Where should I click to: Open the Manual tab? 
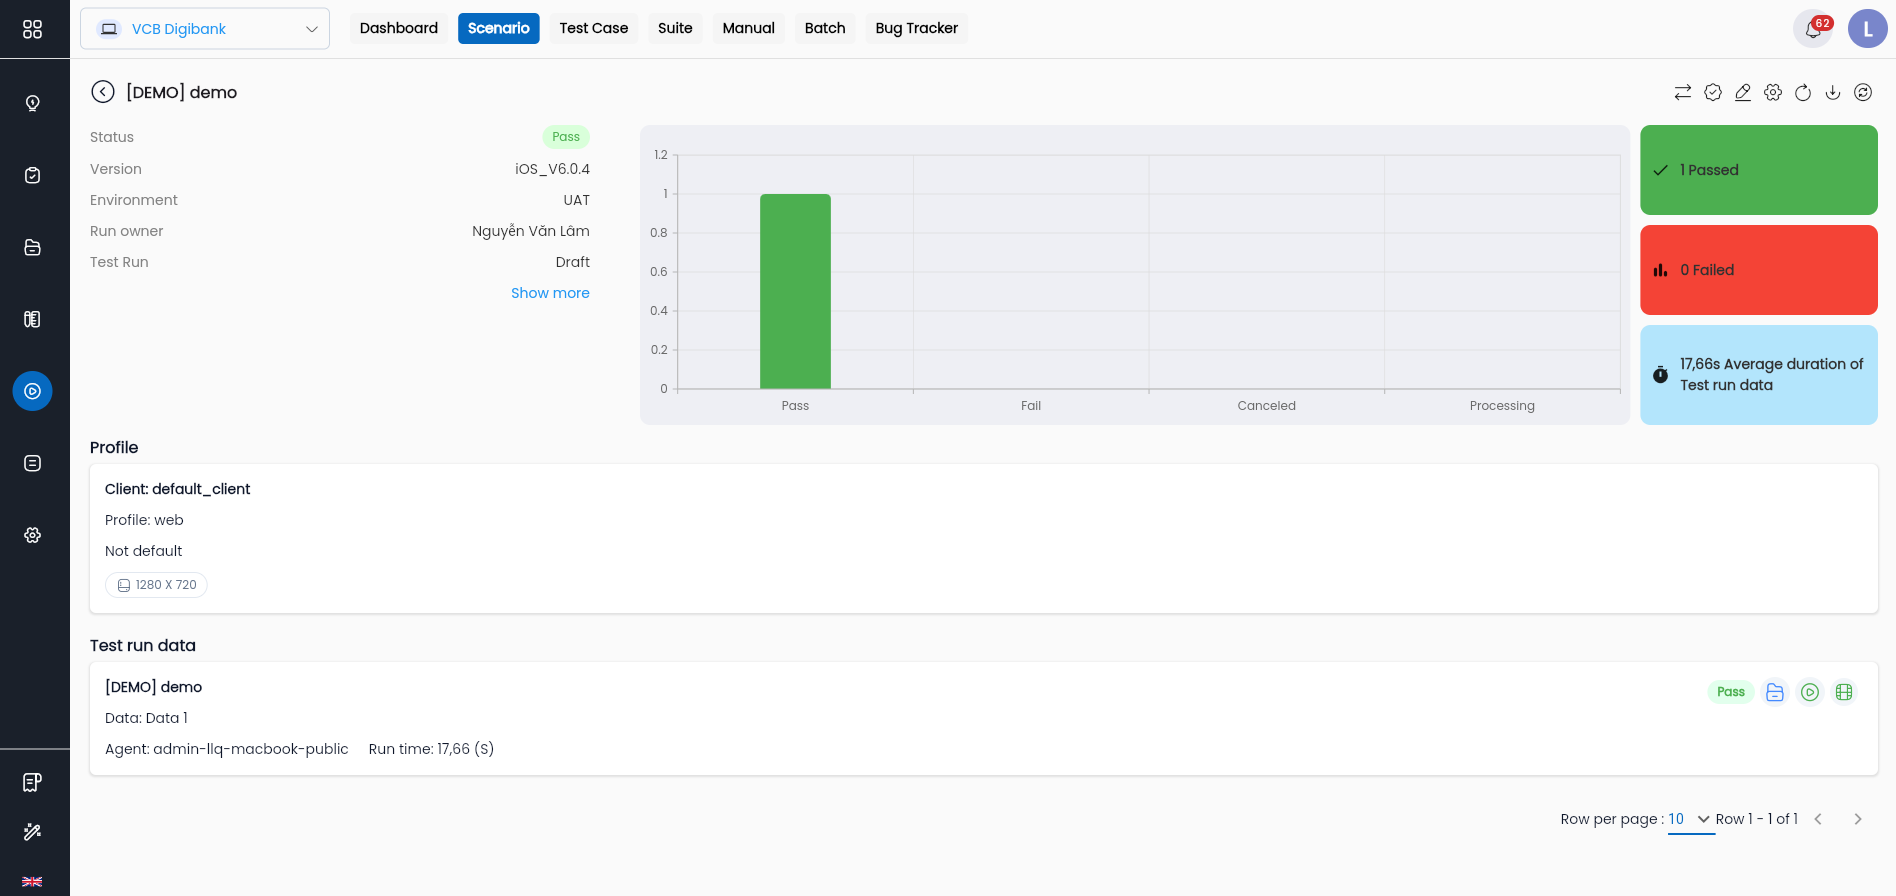click(749, 28)
